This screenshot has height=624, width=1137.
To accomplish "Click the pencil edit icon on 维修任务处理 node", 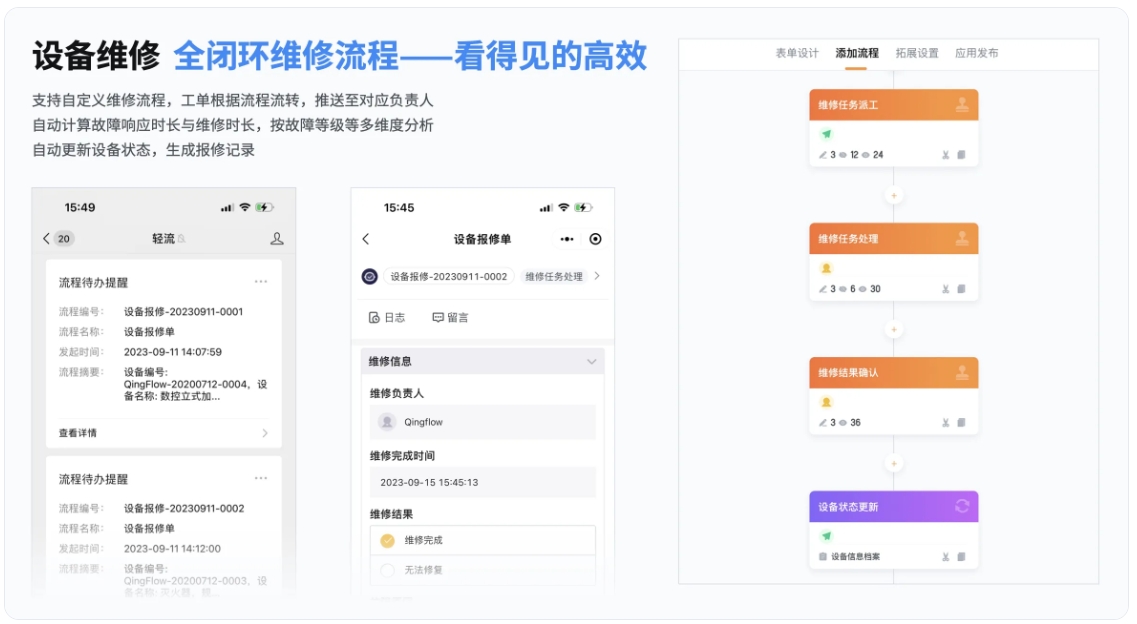I will (822, 289).
